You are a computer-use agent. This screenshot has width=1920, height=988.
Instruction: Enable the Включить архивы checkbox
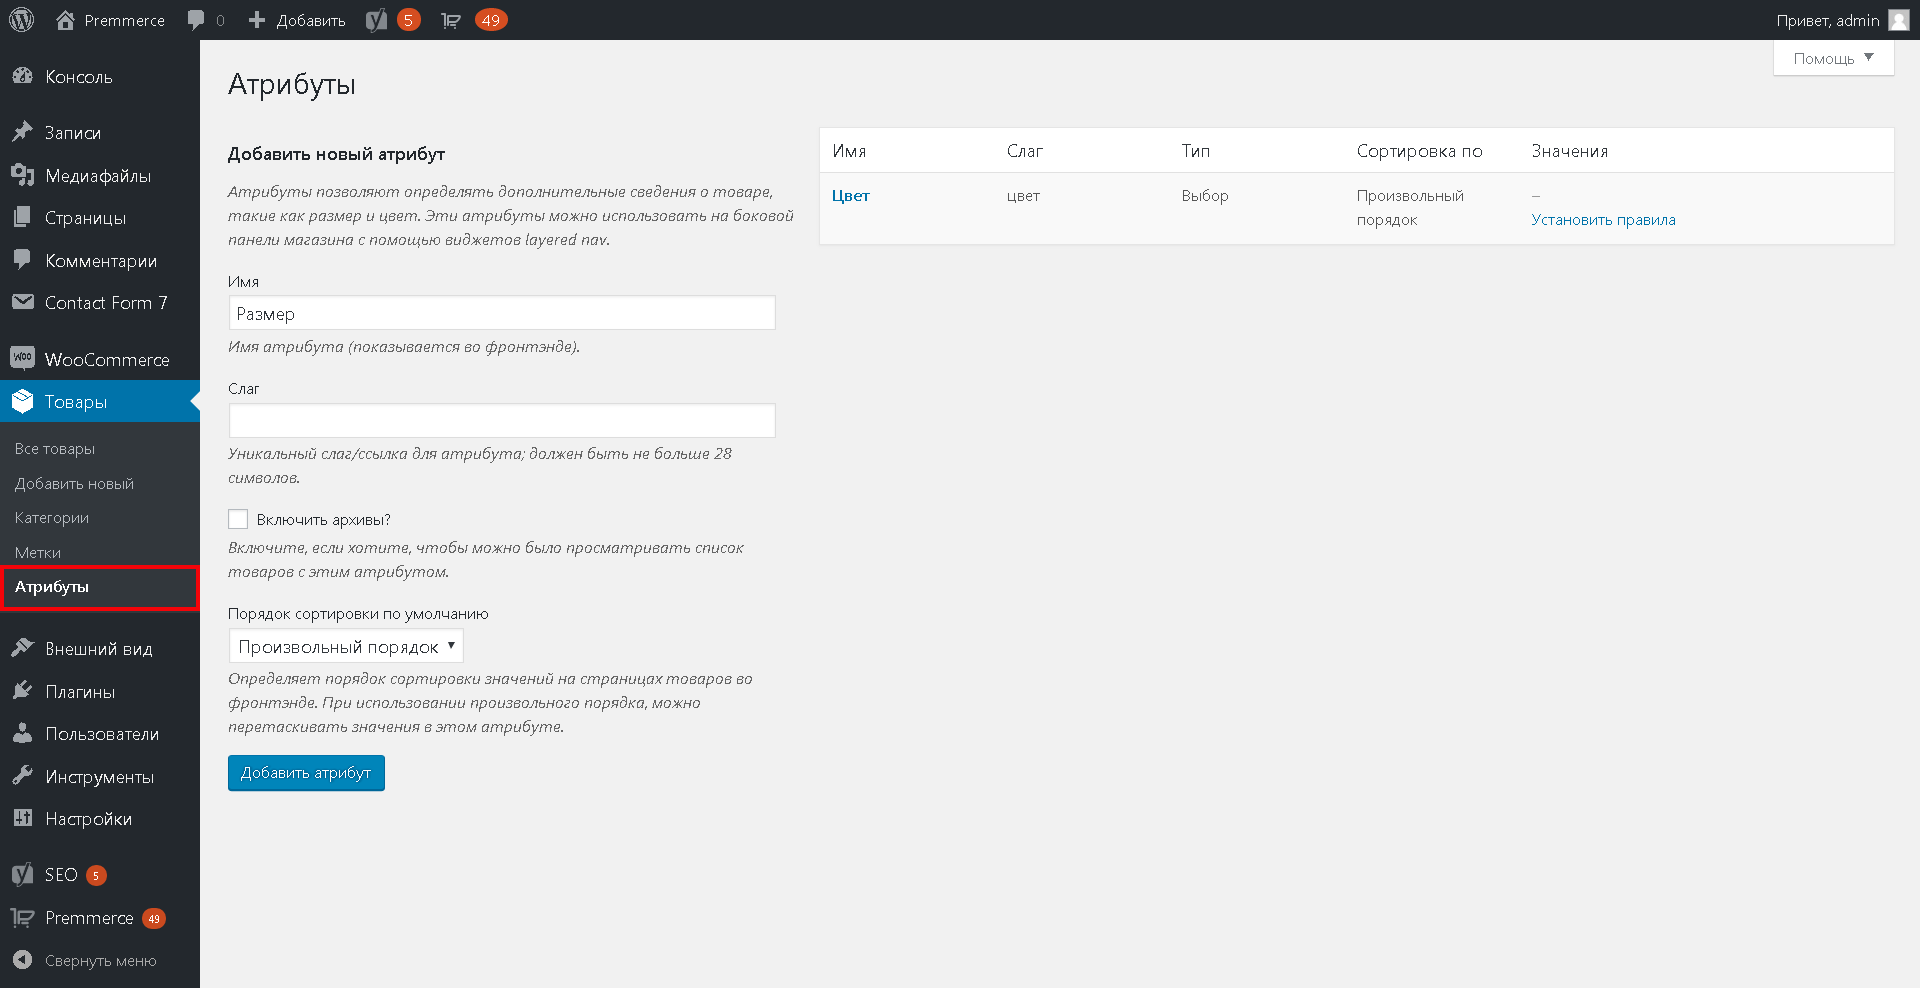click(x=238, y=519)
